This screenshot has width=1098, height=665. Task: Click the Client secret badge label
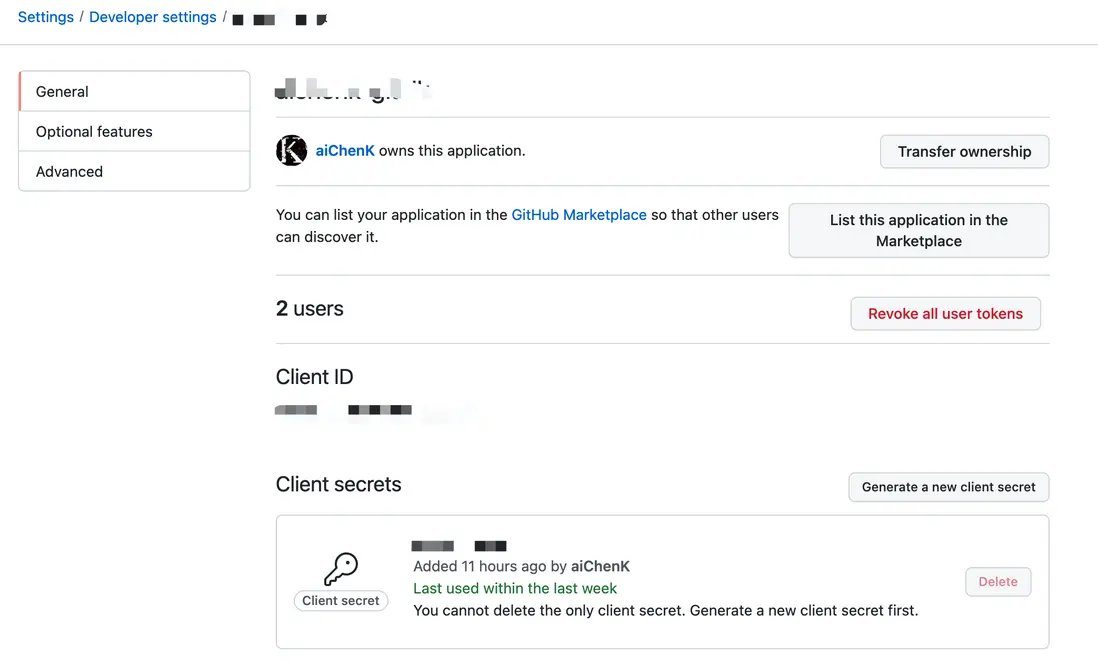coord(341,601)
